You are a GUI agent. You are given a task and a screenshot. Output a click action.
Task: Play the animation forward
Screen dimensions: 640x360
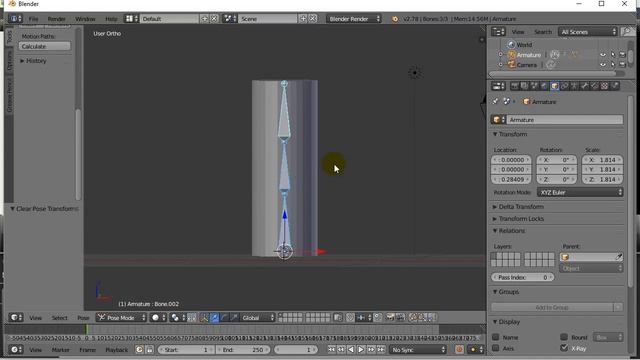(x=361, y=350)
